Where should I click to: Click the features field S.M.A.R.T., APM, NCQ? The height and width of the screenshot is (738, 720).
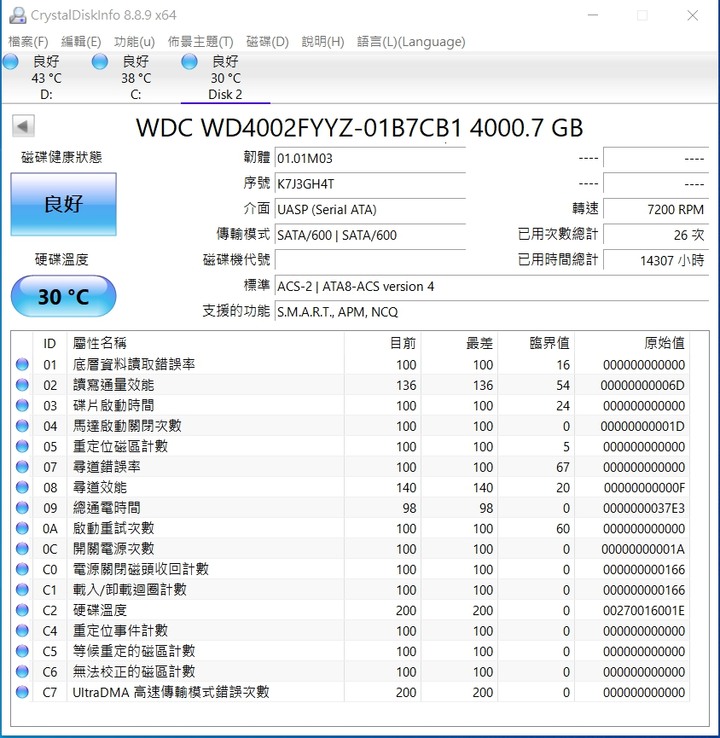491,312
